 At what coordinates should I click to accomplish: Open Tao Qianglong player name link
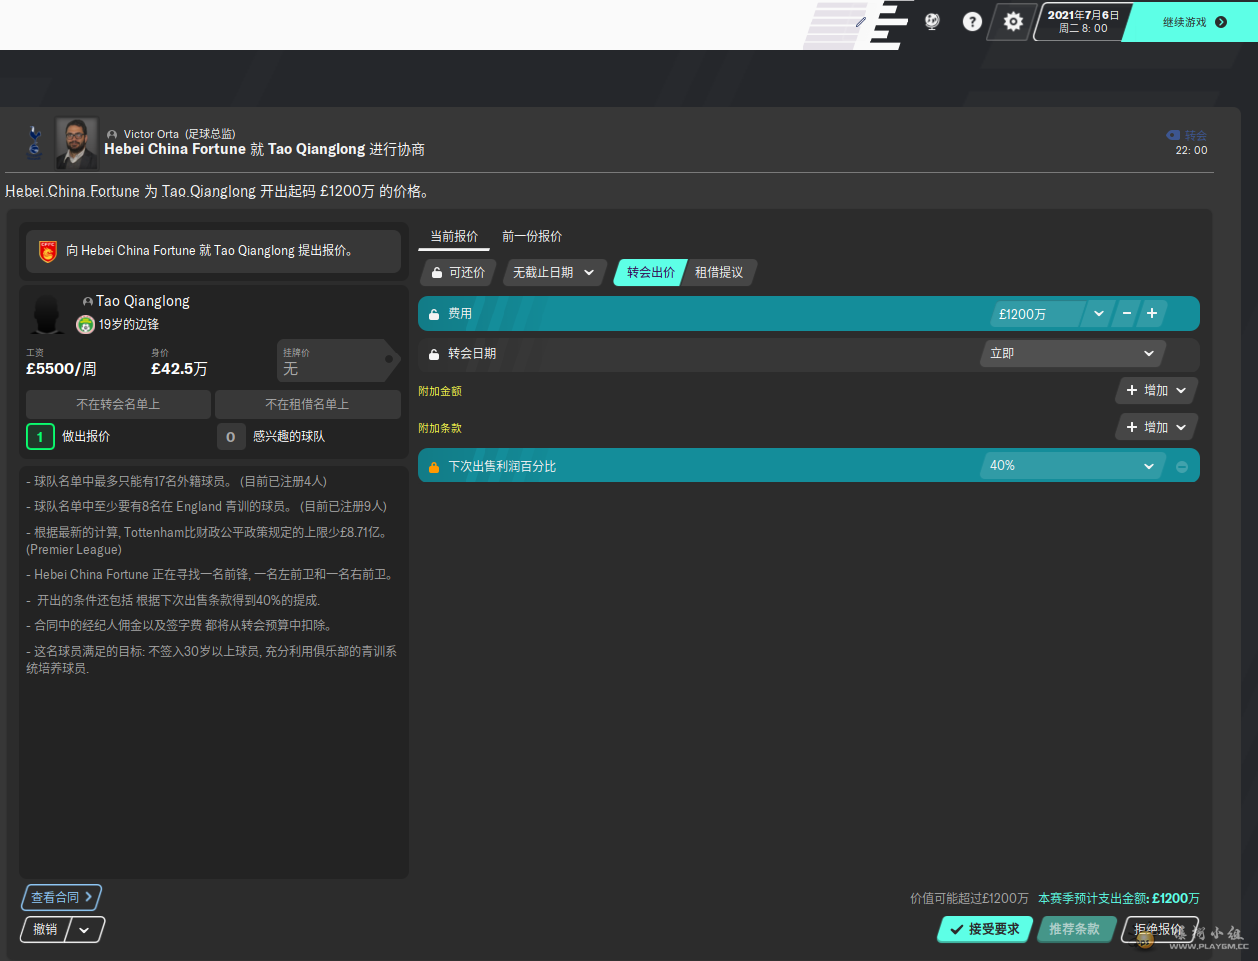(x=142, y=301)
